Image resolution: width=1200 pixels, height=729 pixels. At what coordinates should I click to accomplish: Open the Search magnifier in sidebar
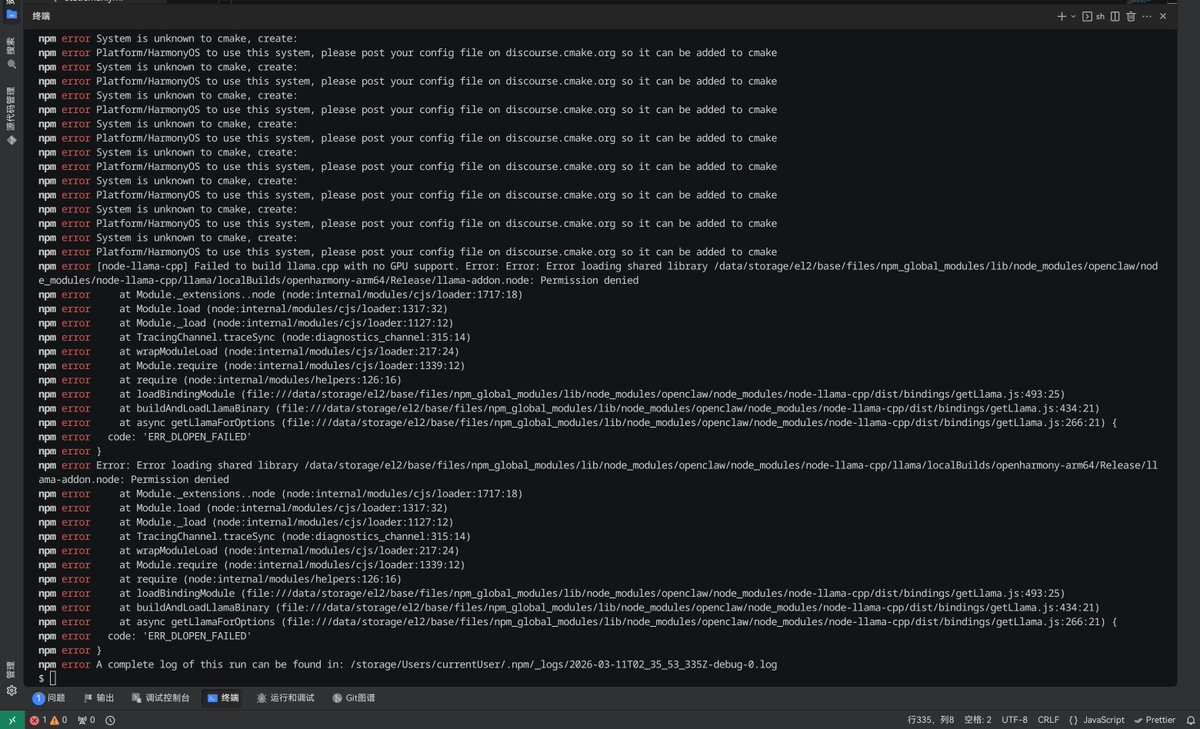click(11, 64)
